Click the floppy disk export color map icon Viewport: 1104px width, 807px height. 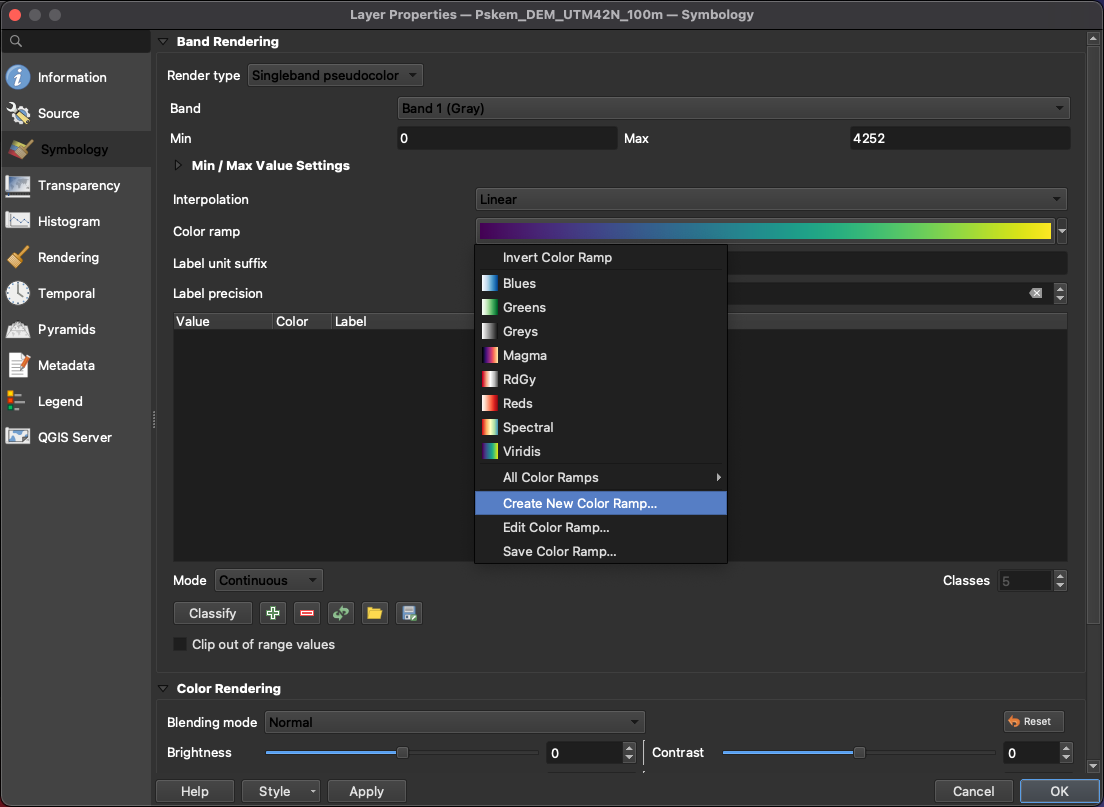(x=408, y=613)
